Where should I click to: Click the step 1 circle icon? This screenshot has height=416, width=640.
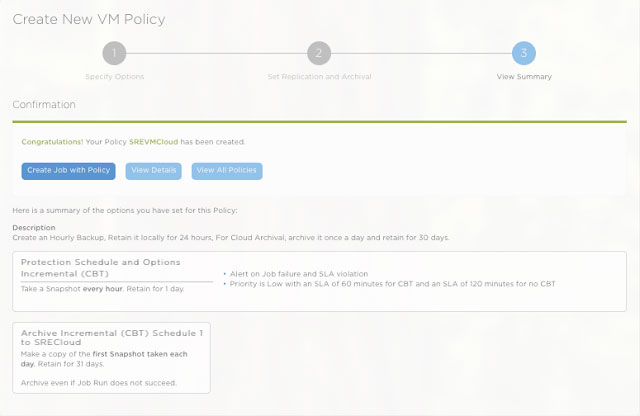[x=114, y=53]
